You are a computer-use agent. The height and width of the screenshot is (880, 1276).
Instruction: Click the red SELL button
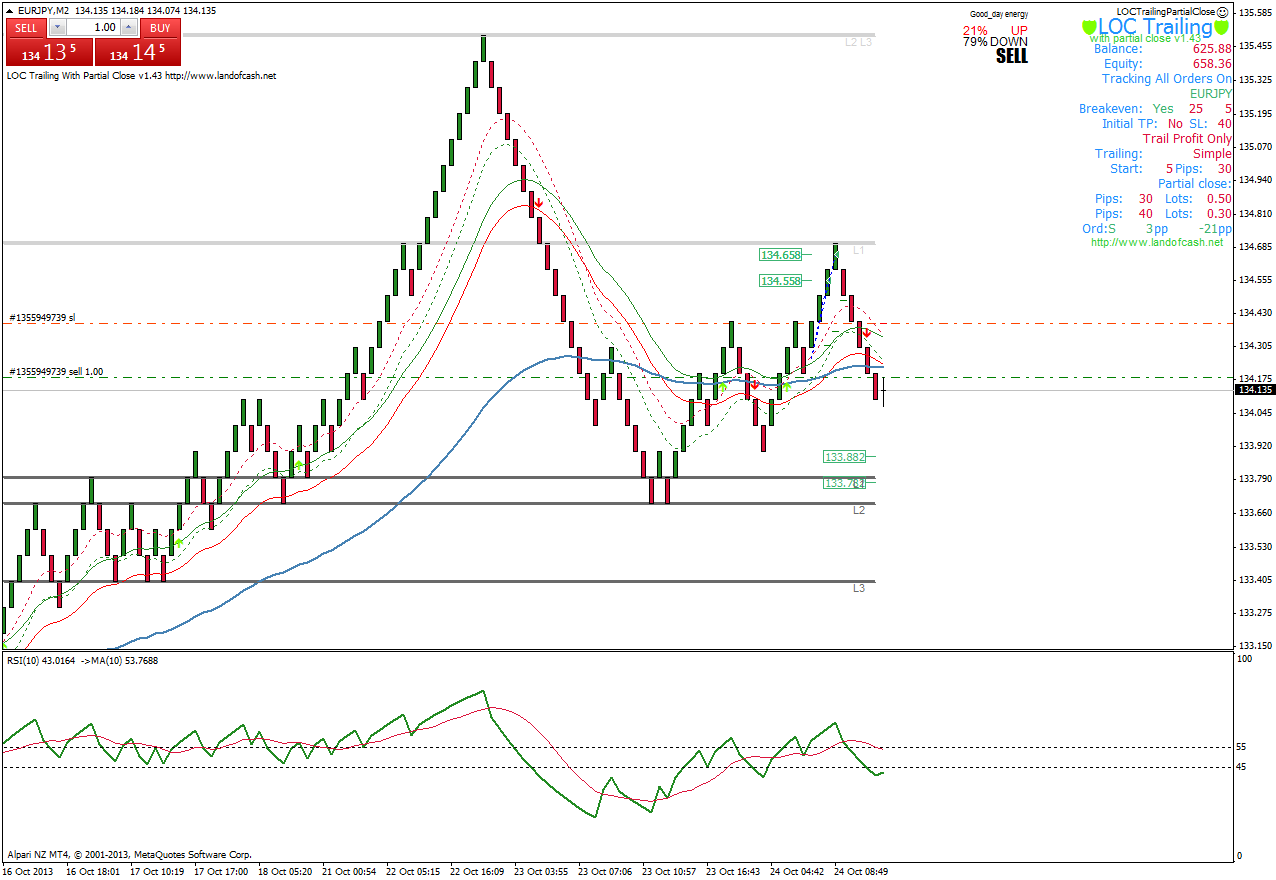tap(26, 28)
